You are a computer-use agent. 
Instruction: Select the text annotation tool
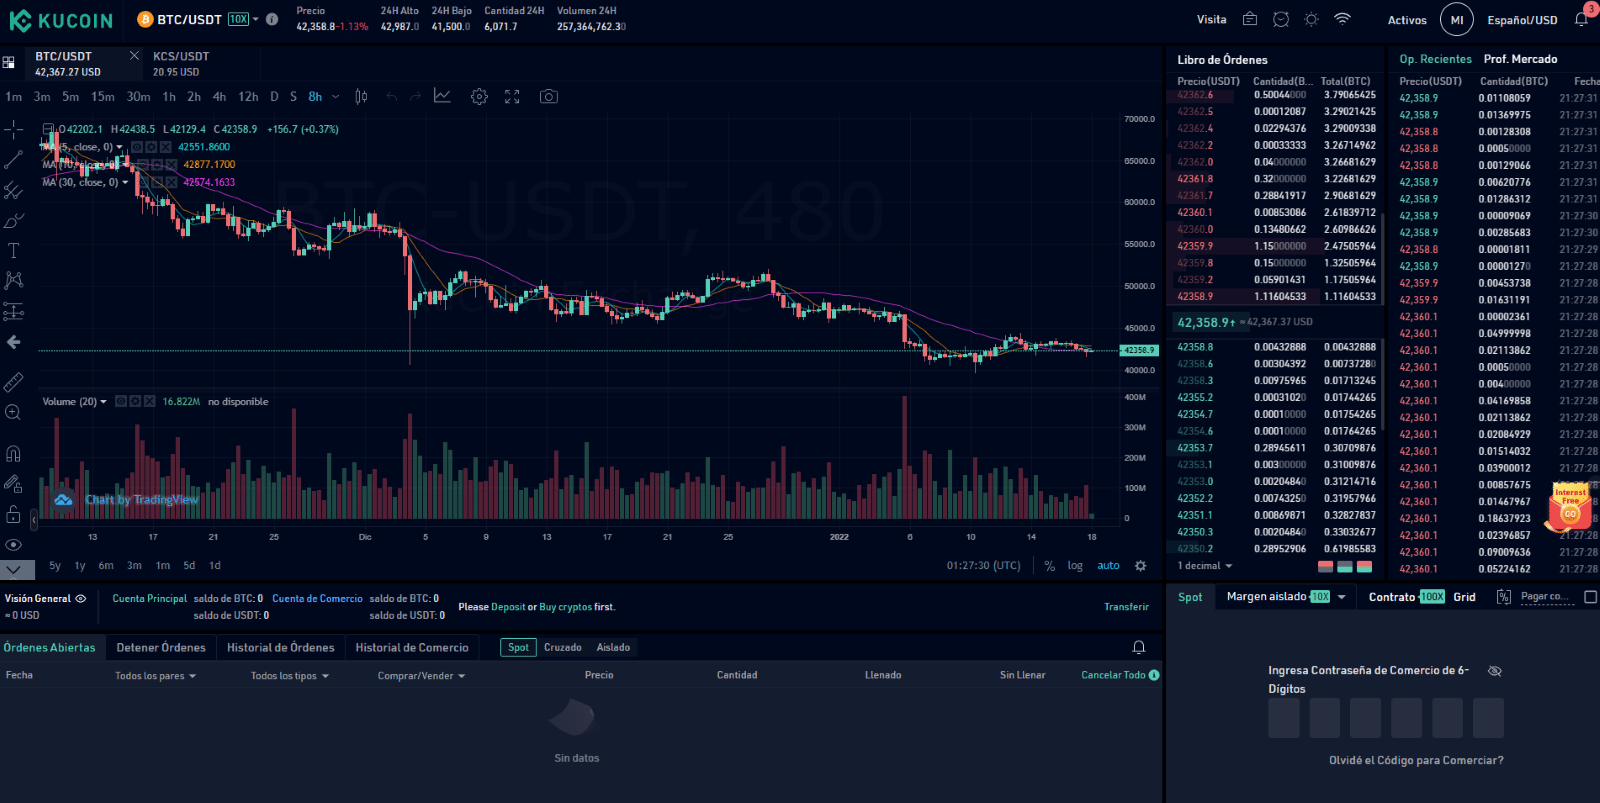13,251
